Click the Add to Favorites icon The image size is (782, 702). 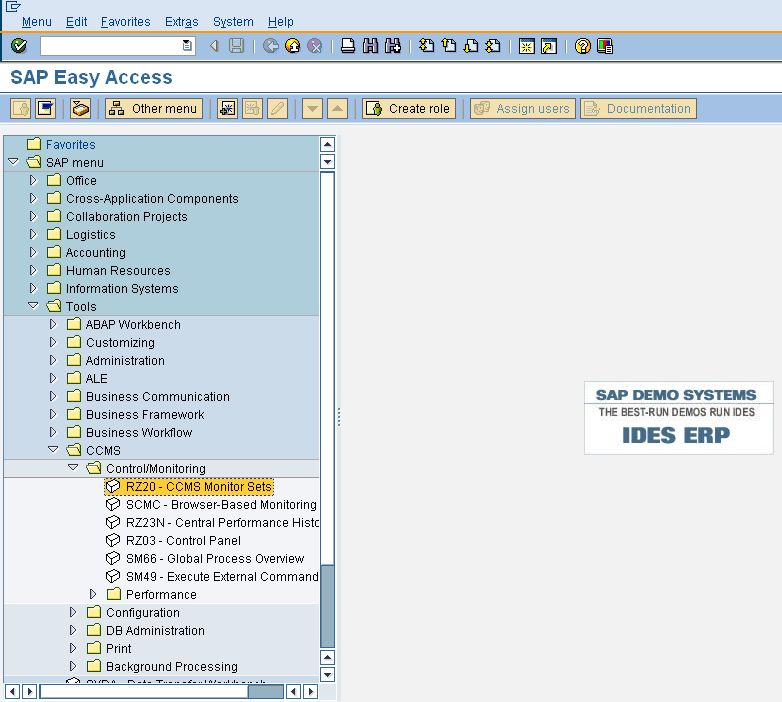pyautogui.click(x=227, y=108)
